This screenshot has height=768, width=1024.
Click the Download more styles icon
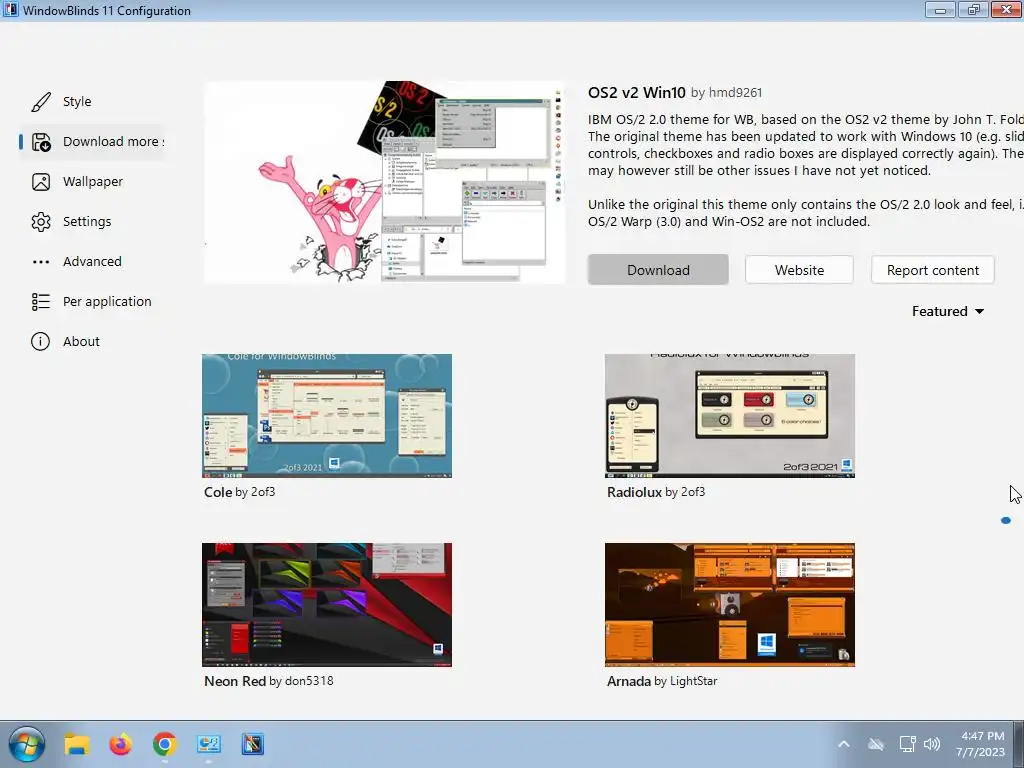tap(40, 142)
